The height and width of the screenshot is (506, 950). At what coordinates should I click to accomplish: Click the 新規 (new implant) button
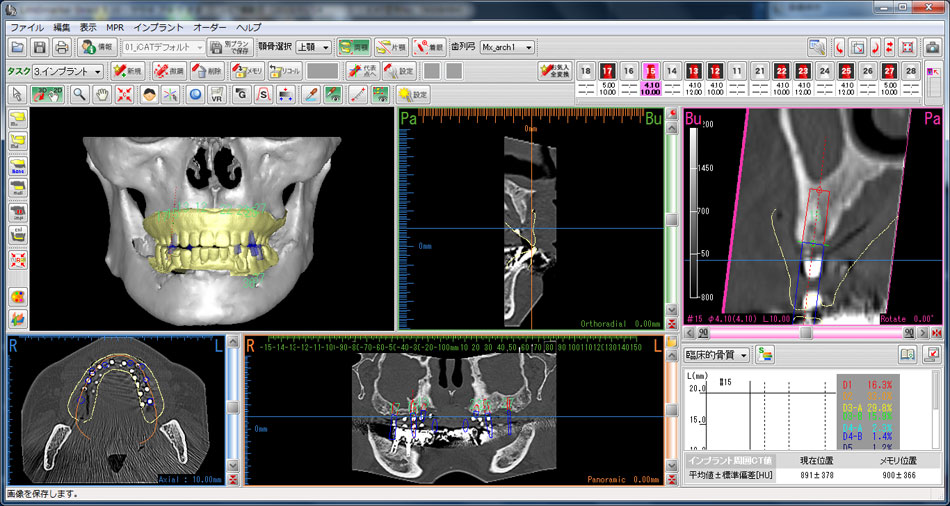(x=127, y=71)
